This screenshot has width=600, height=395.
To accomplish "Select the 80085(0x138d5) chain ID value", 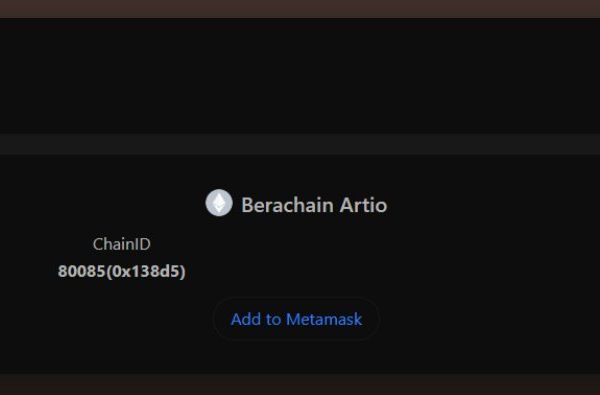I will (122, 271).
